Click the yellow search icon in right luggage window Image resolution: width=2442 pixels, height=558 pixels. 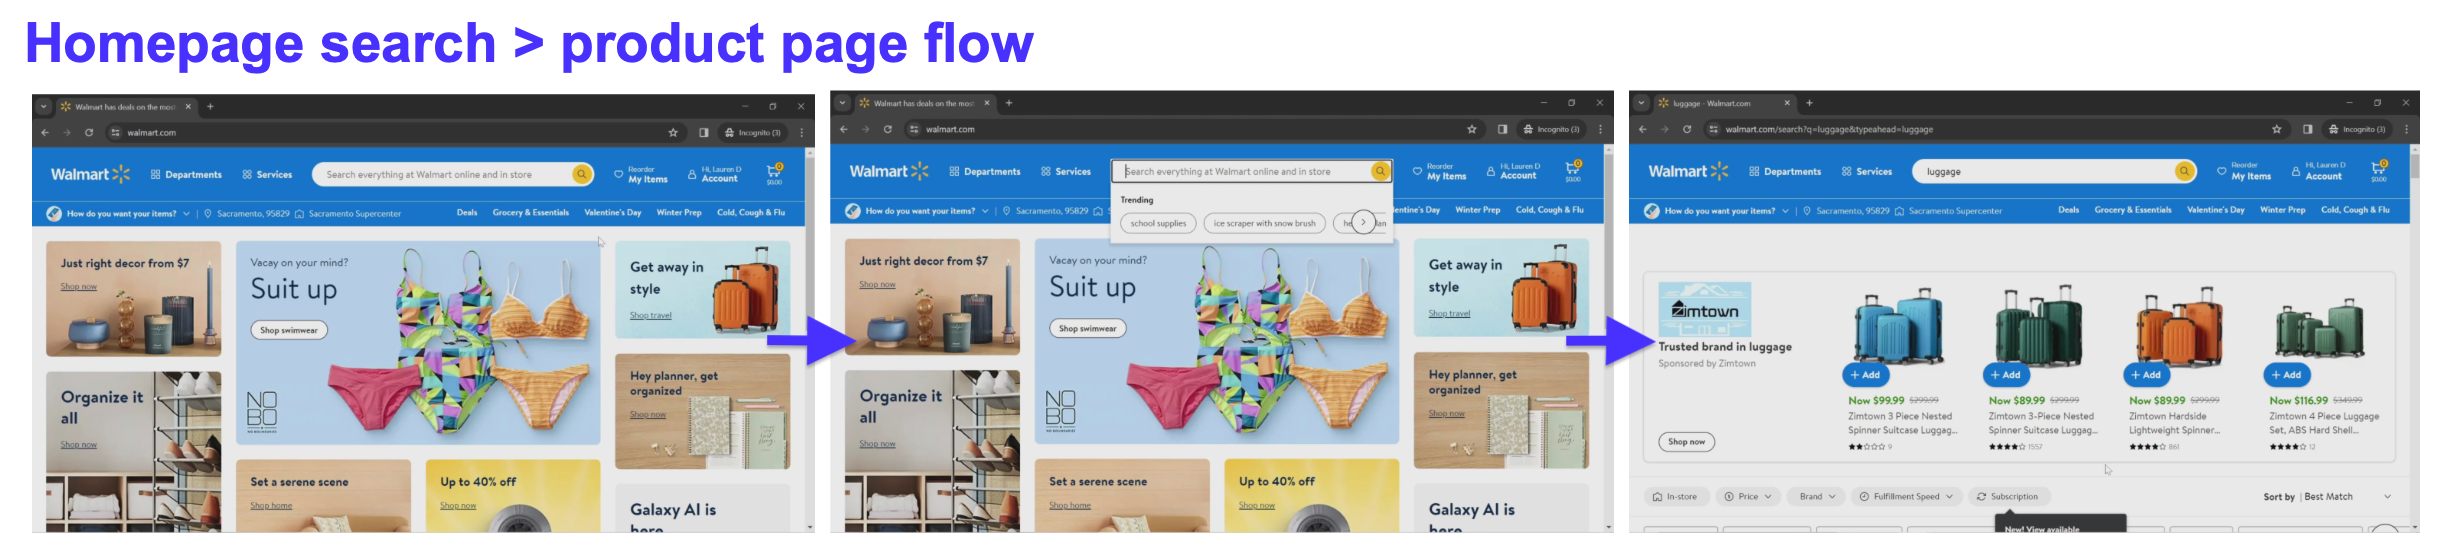pos(2185,171)
